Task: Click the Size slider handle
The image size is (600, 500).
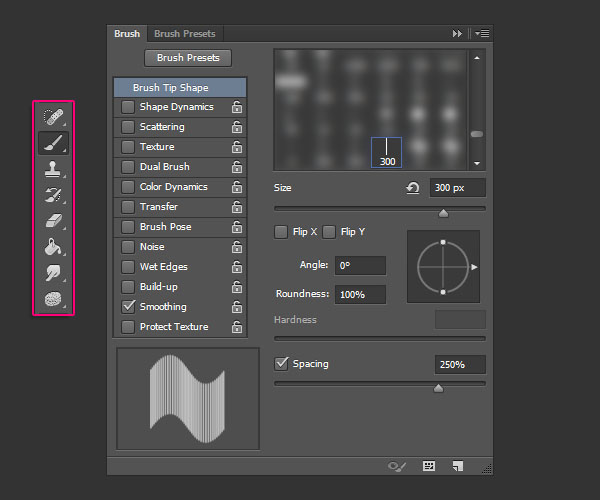Action: pos(443,213)
